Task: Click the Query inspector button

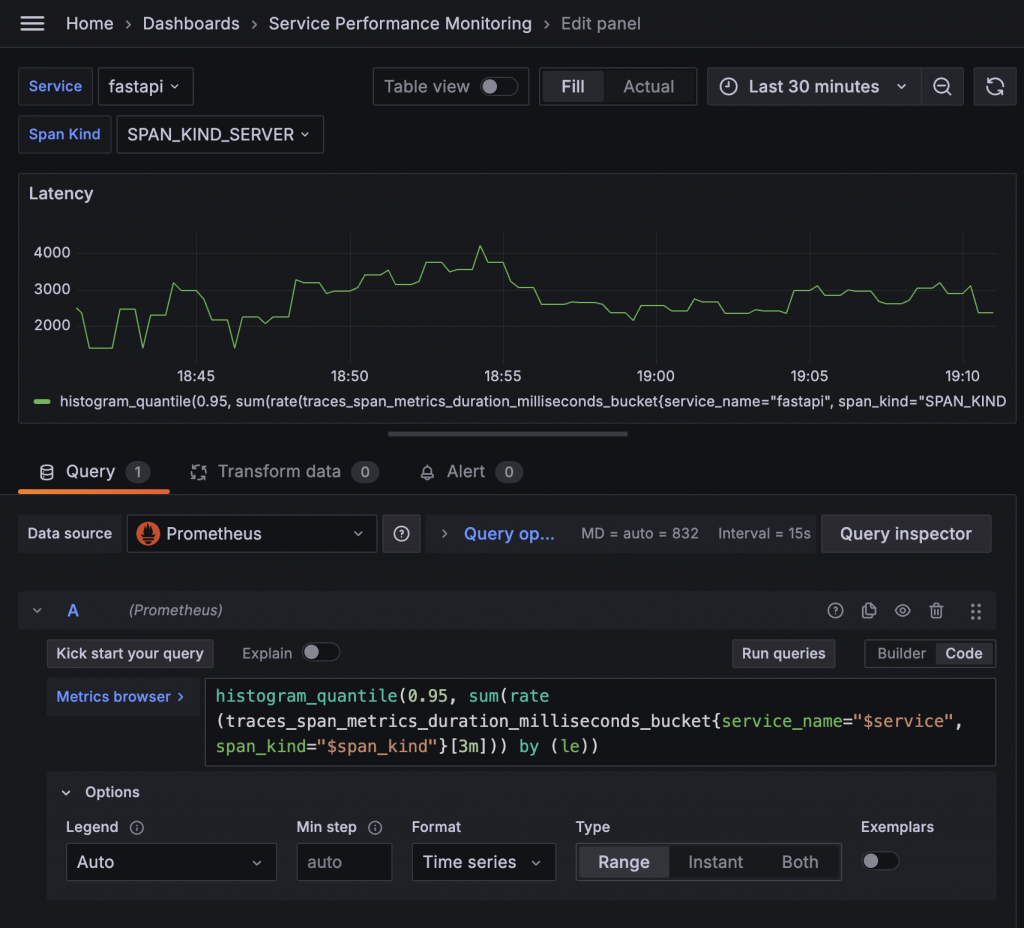Action: click(x=905, y=534)
